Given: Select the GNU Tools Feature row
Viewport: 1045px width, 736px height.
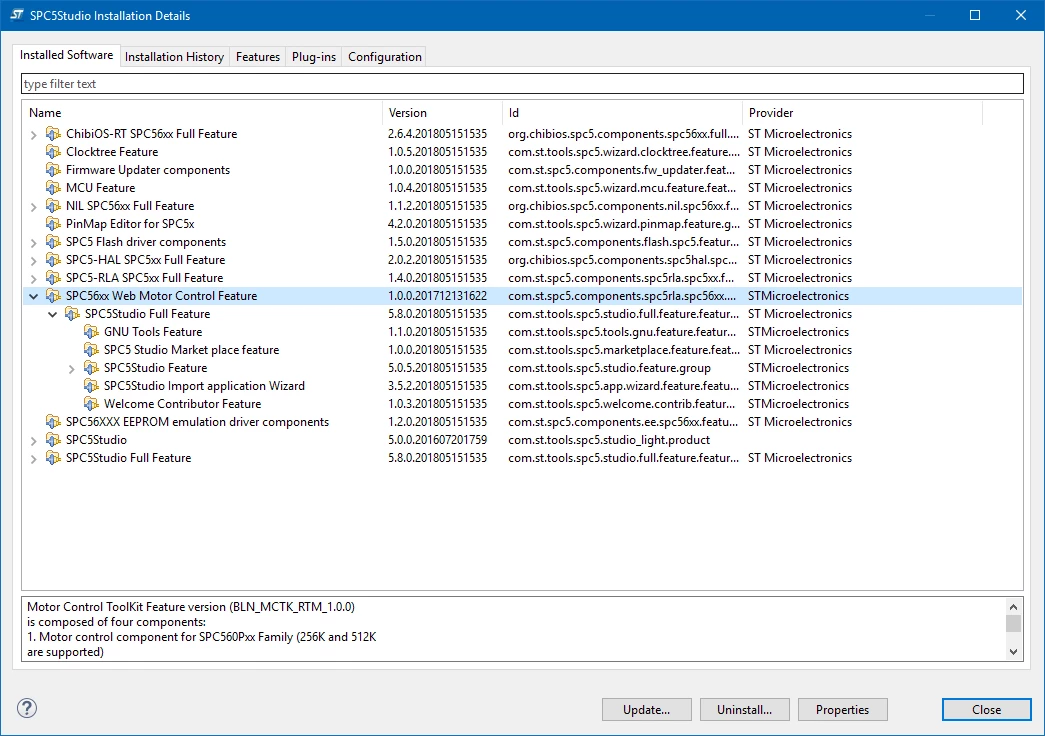Looking at the screenshot, I should (x=522, y=332).
